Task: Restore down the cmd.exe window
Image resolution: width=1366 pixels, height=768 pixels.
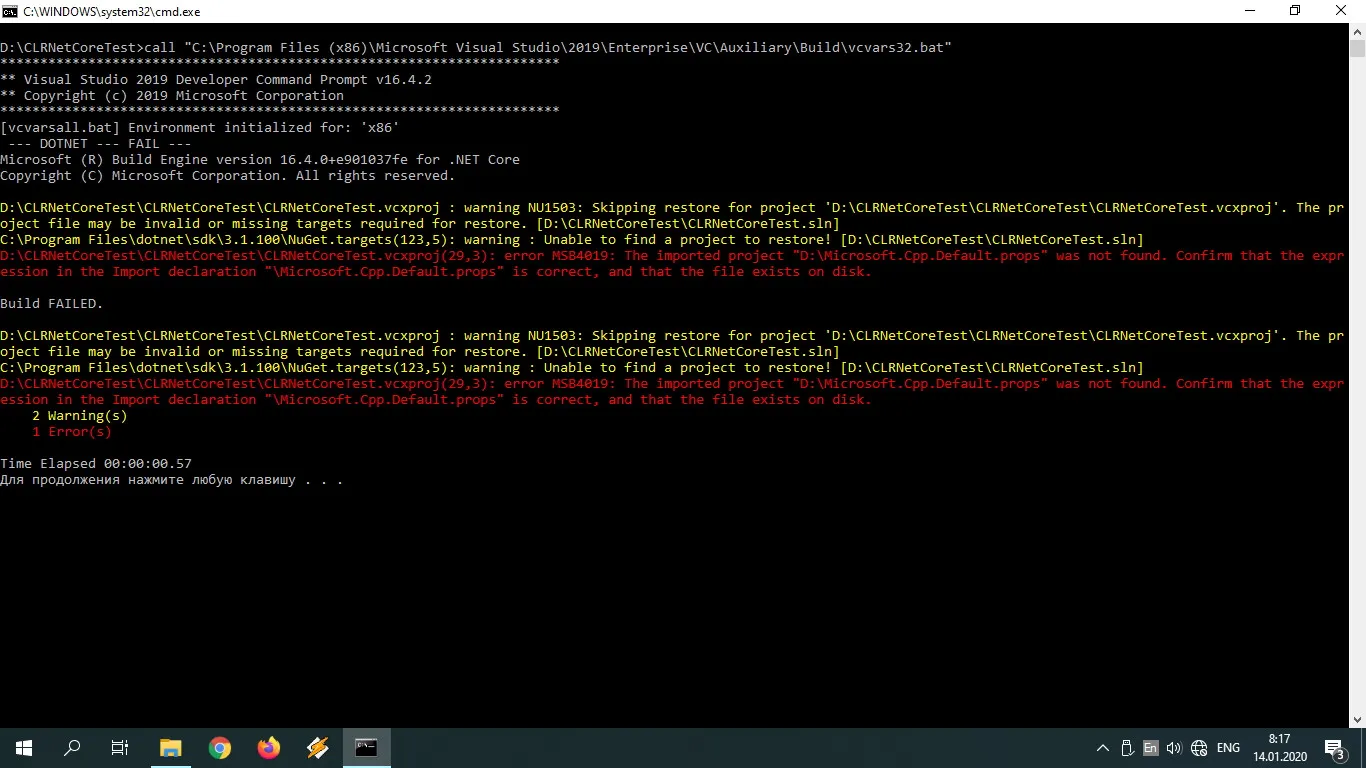Action: click(1295, 11)
